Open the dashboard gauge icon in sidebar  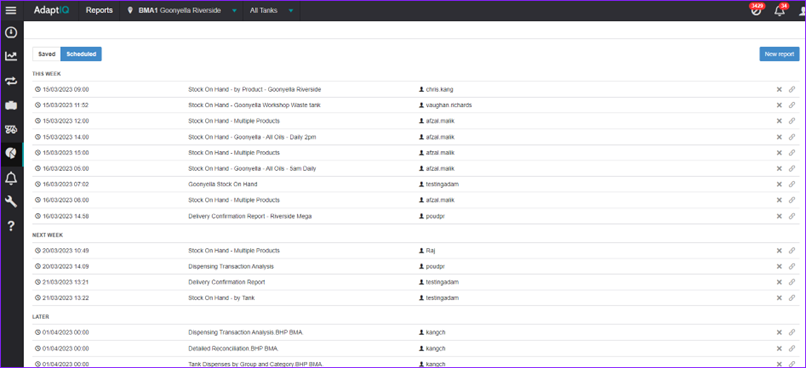pos(11,33)
